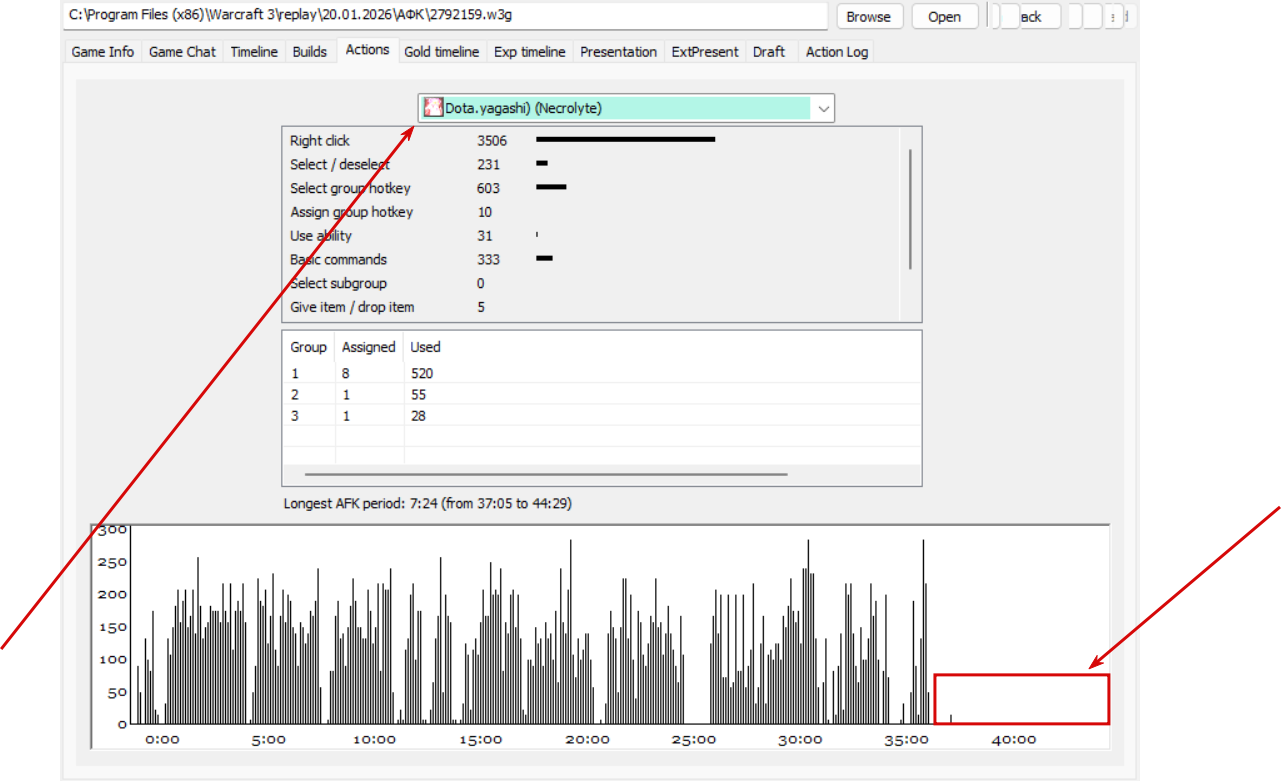Expand the player selection dropdown arrow
The height and width of the screenshot is (781, 1281).
pos(823,108)
